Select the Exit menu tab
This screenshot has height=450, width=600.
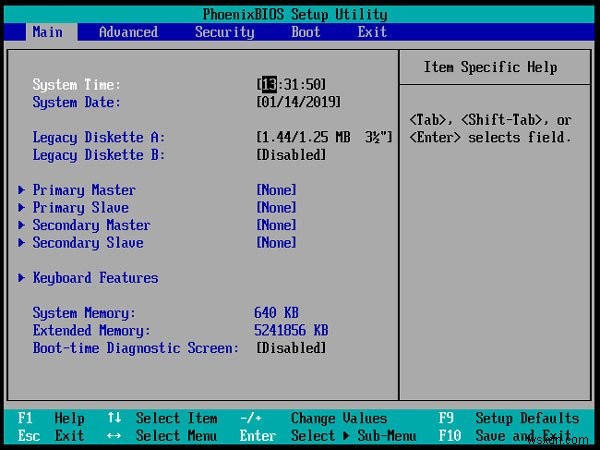pyautogui.click(x=372, y=32)
